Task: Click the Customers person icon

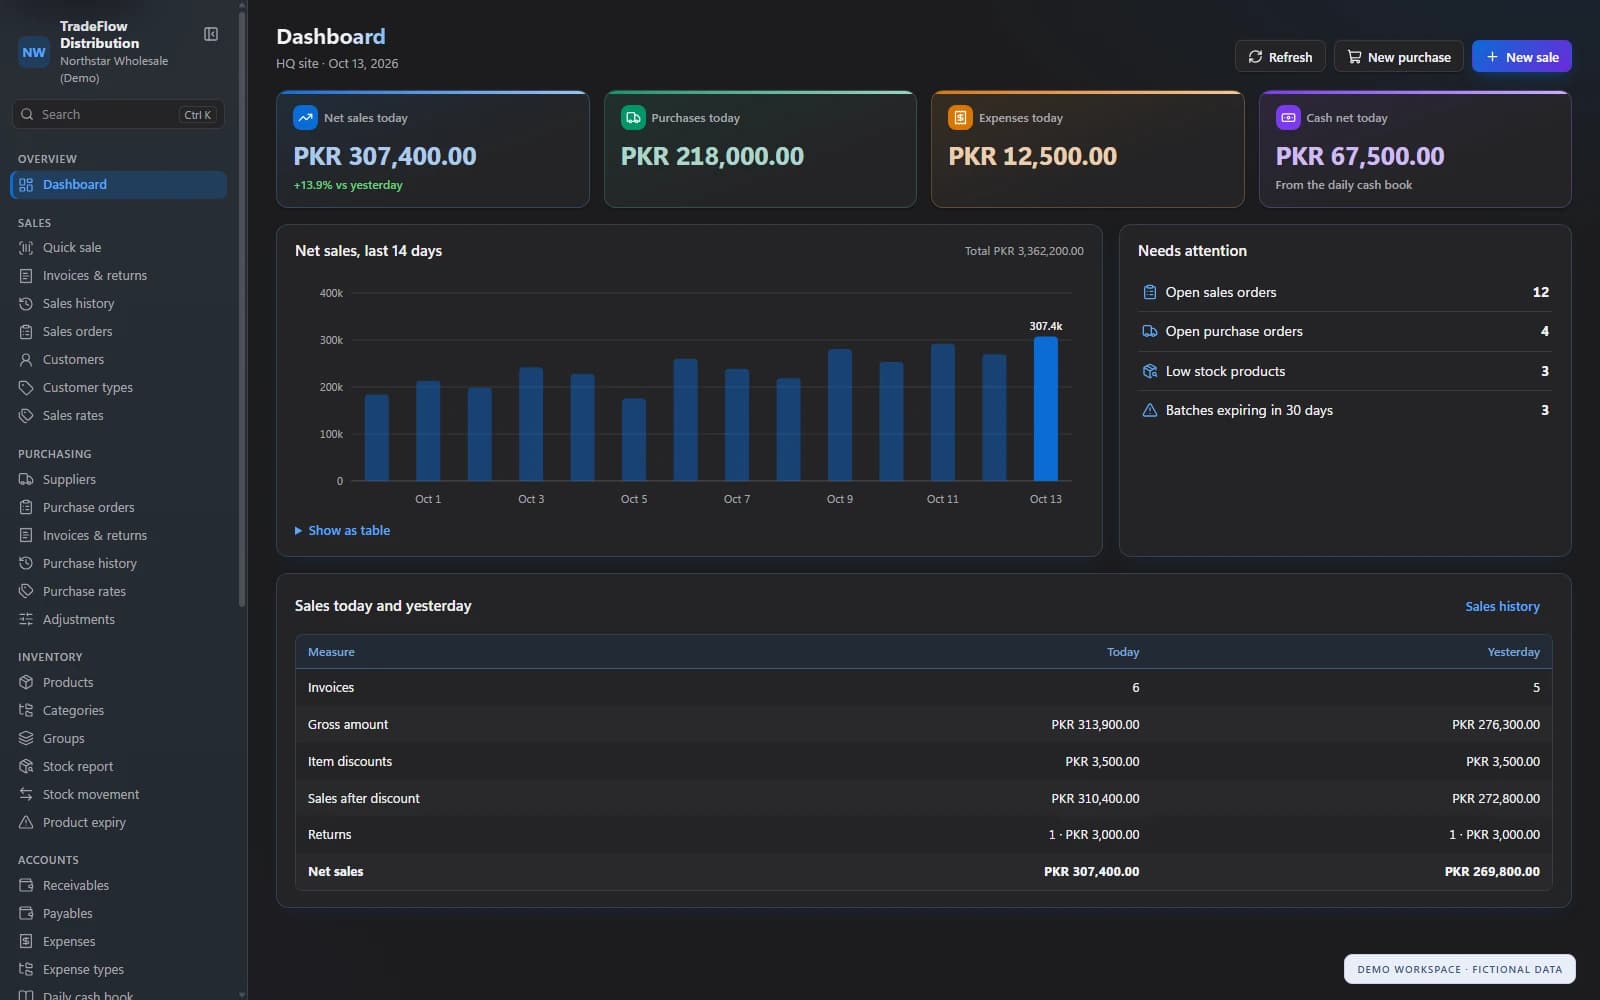Action: click(x=26, y=360)
